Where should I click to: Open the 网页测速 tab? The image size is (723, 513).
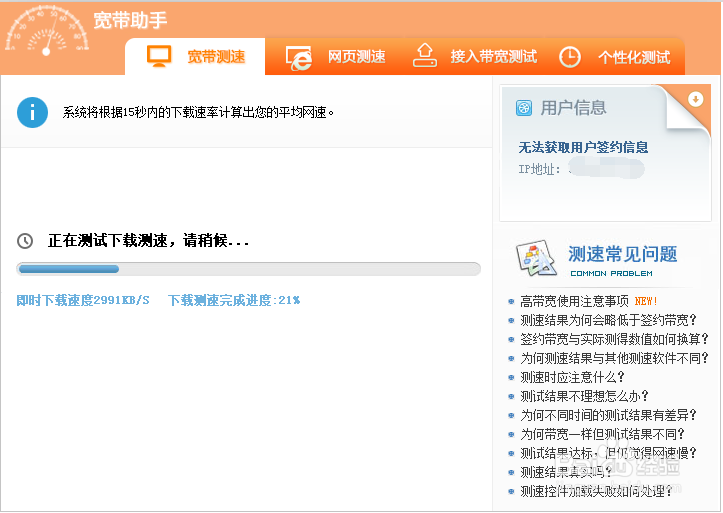(x=335, y=57)
